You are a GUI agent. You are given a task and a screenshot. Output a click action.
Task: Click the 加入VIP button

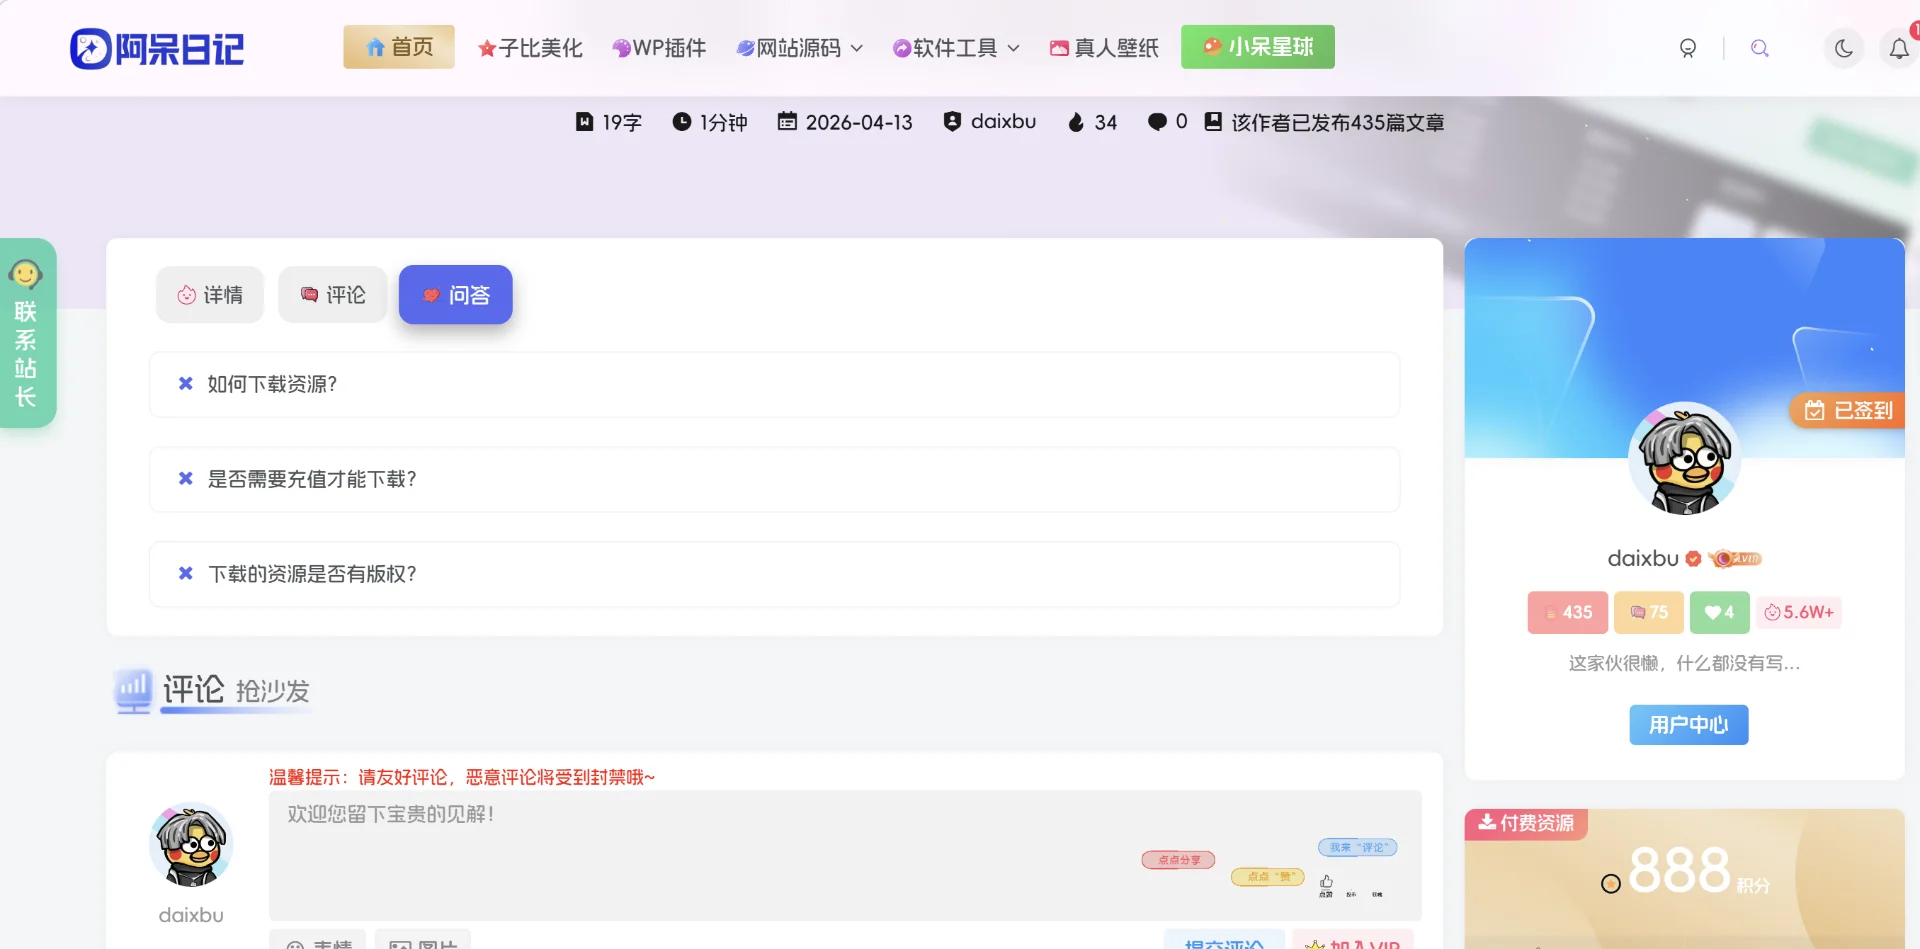(1355, 943)
